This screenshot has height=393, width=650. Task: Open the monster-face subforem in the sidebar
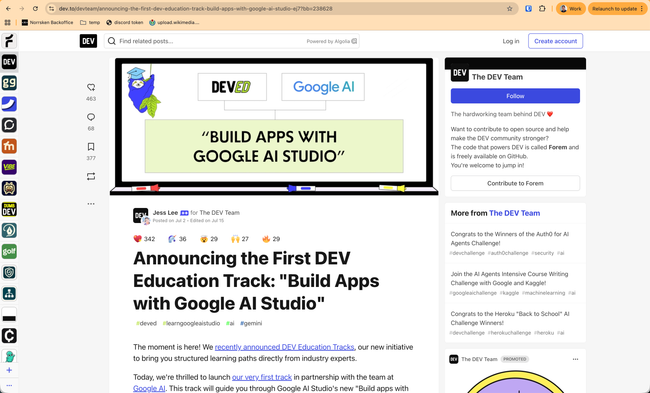tap(9, 188)
